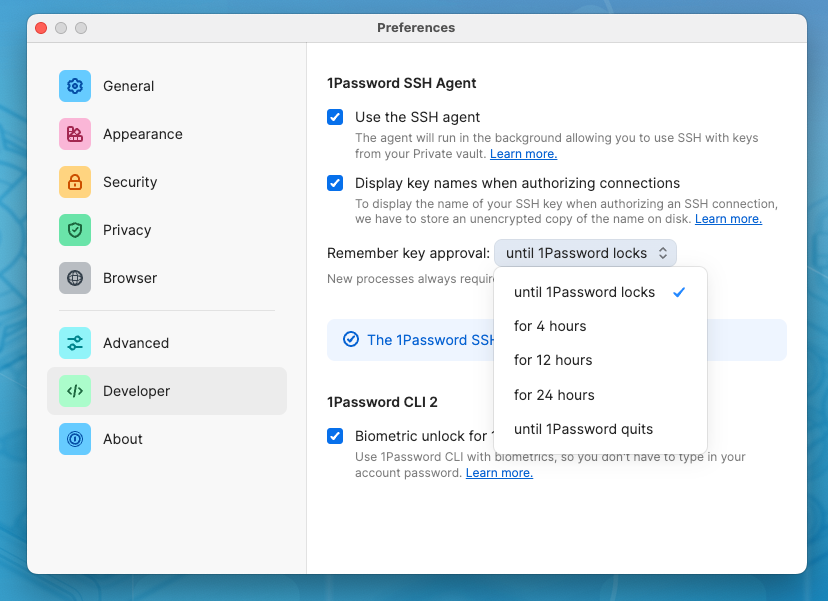Choose 'until 1Password locks' option
The height and width of the screenshot is (601, 828).
pos(600,292)
